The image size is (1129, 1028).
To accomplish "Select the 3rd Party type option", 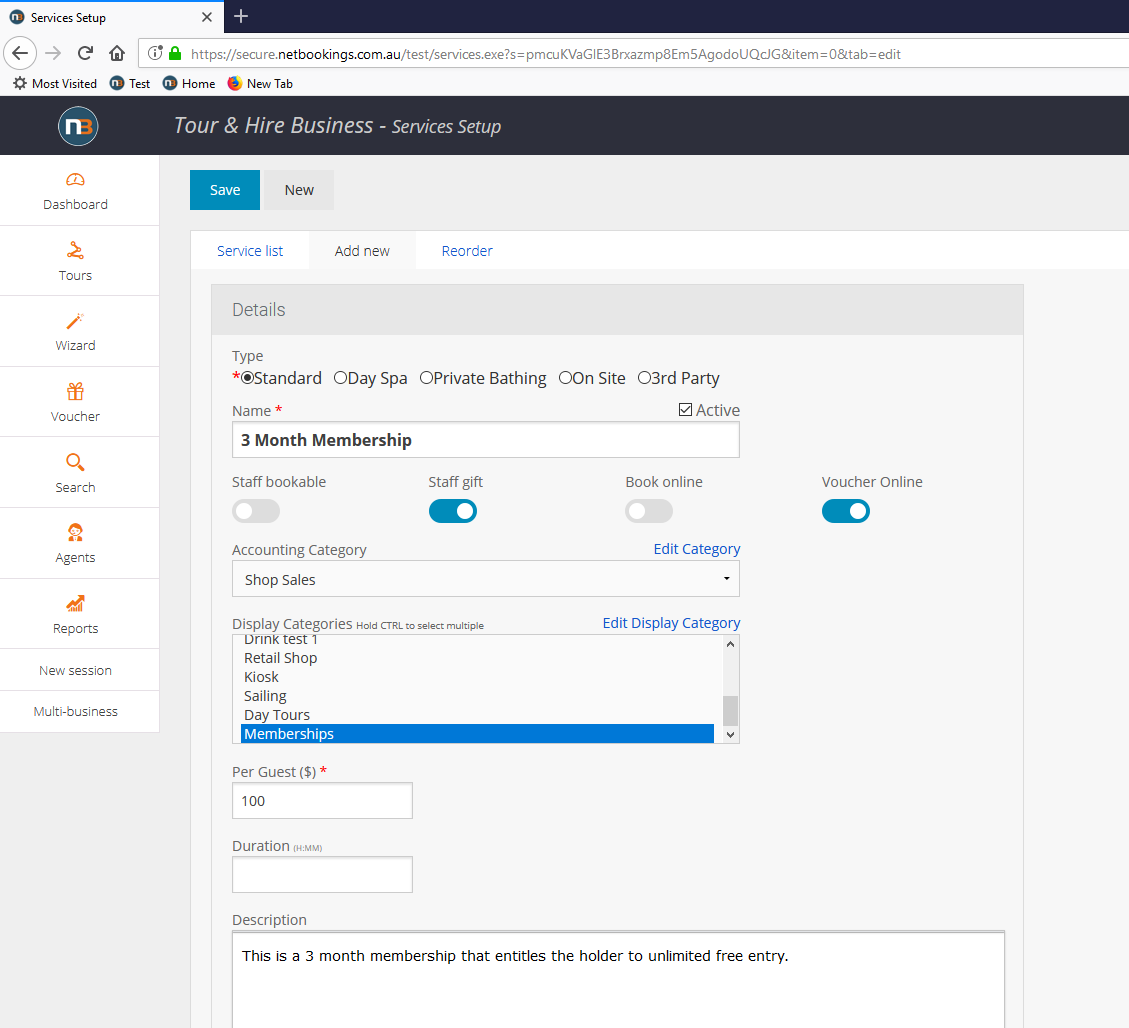I will click(x=644, y=378).
